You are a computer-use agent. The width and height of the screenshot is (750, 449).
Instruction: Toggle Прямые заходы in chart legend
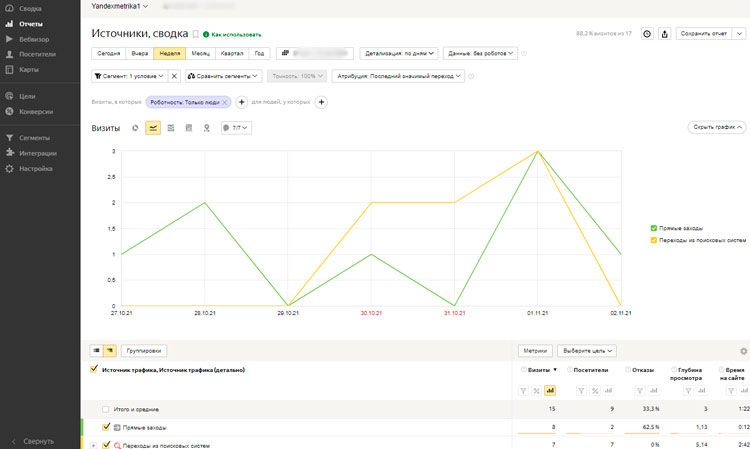(653, 228)
